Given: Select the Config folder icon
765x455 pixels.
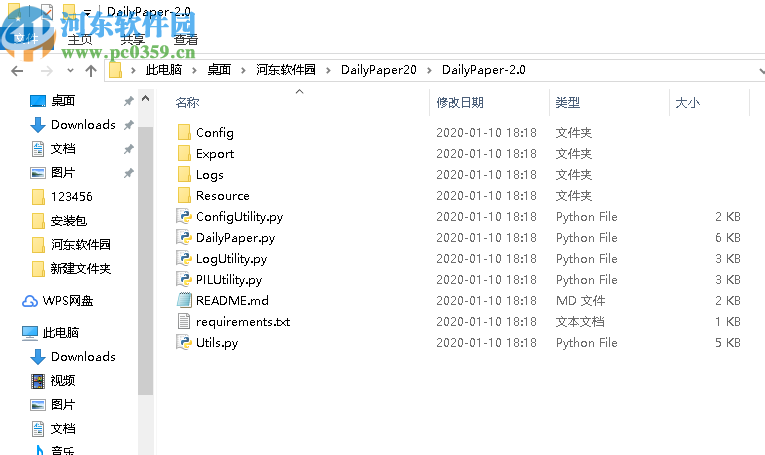Looking at the screenshot, I should coord(184,132).
